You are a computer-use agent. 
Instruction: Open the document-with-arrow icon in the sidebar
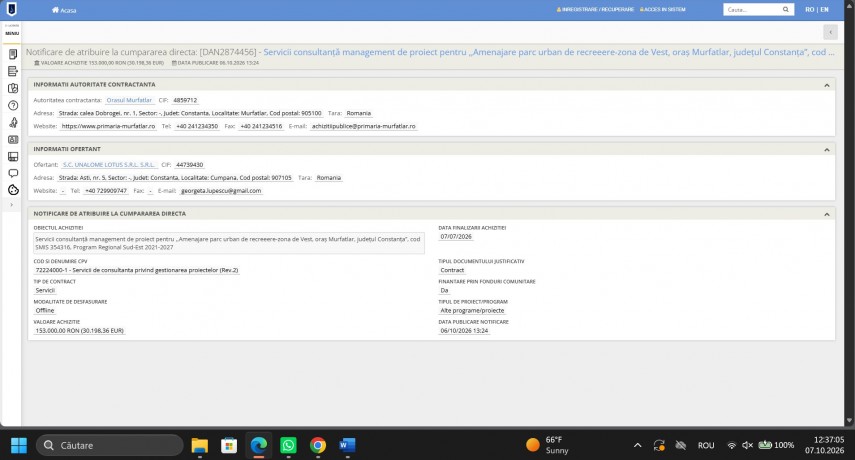click(13, 71)
